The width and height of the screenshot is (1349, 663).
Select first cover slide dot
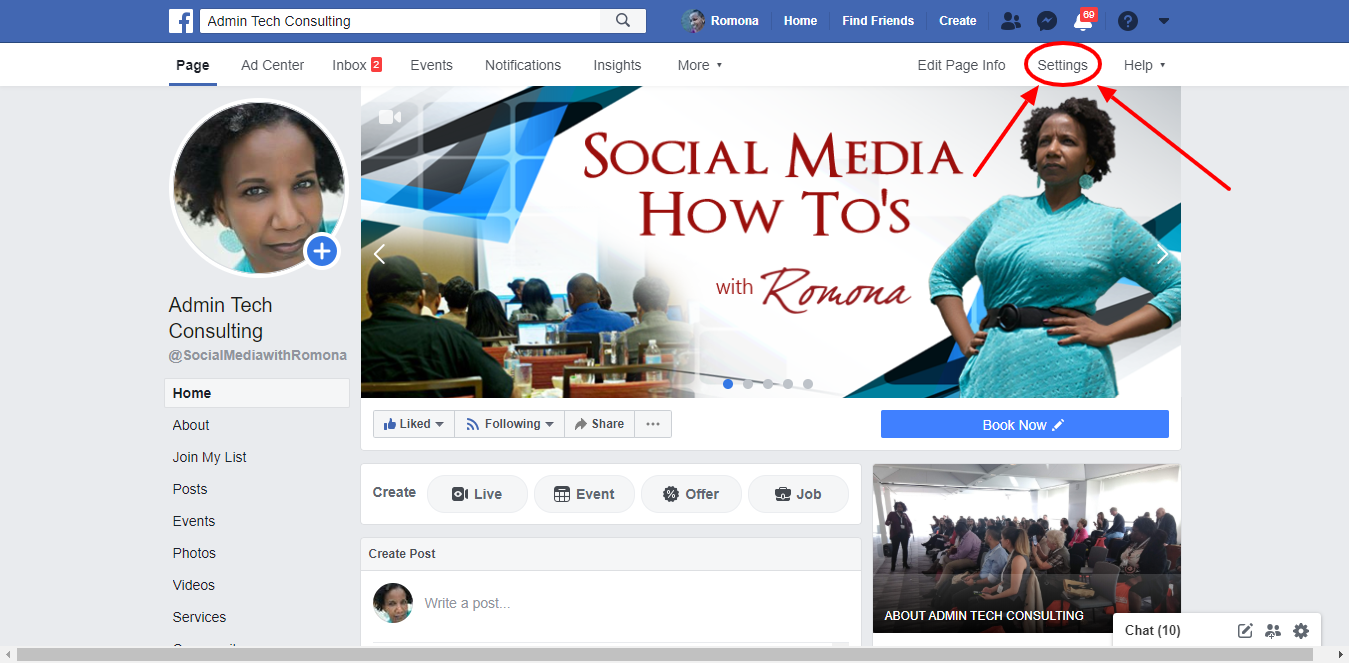(x=728, y=384)
